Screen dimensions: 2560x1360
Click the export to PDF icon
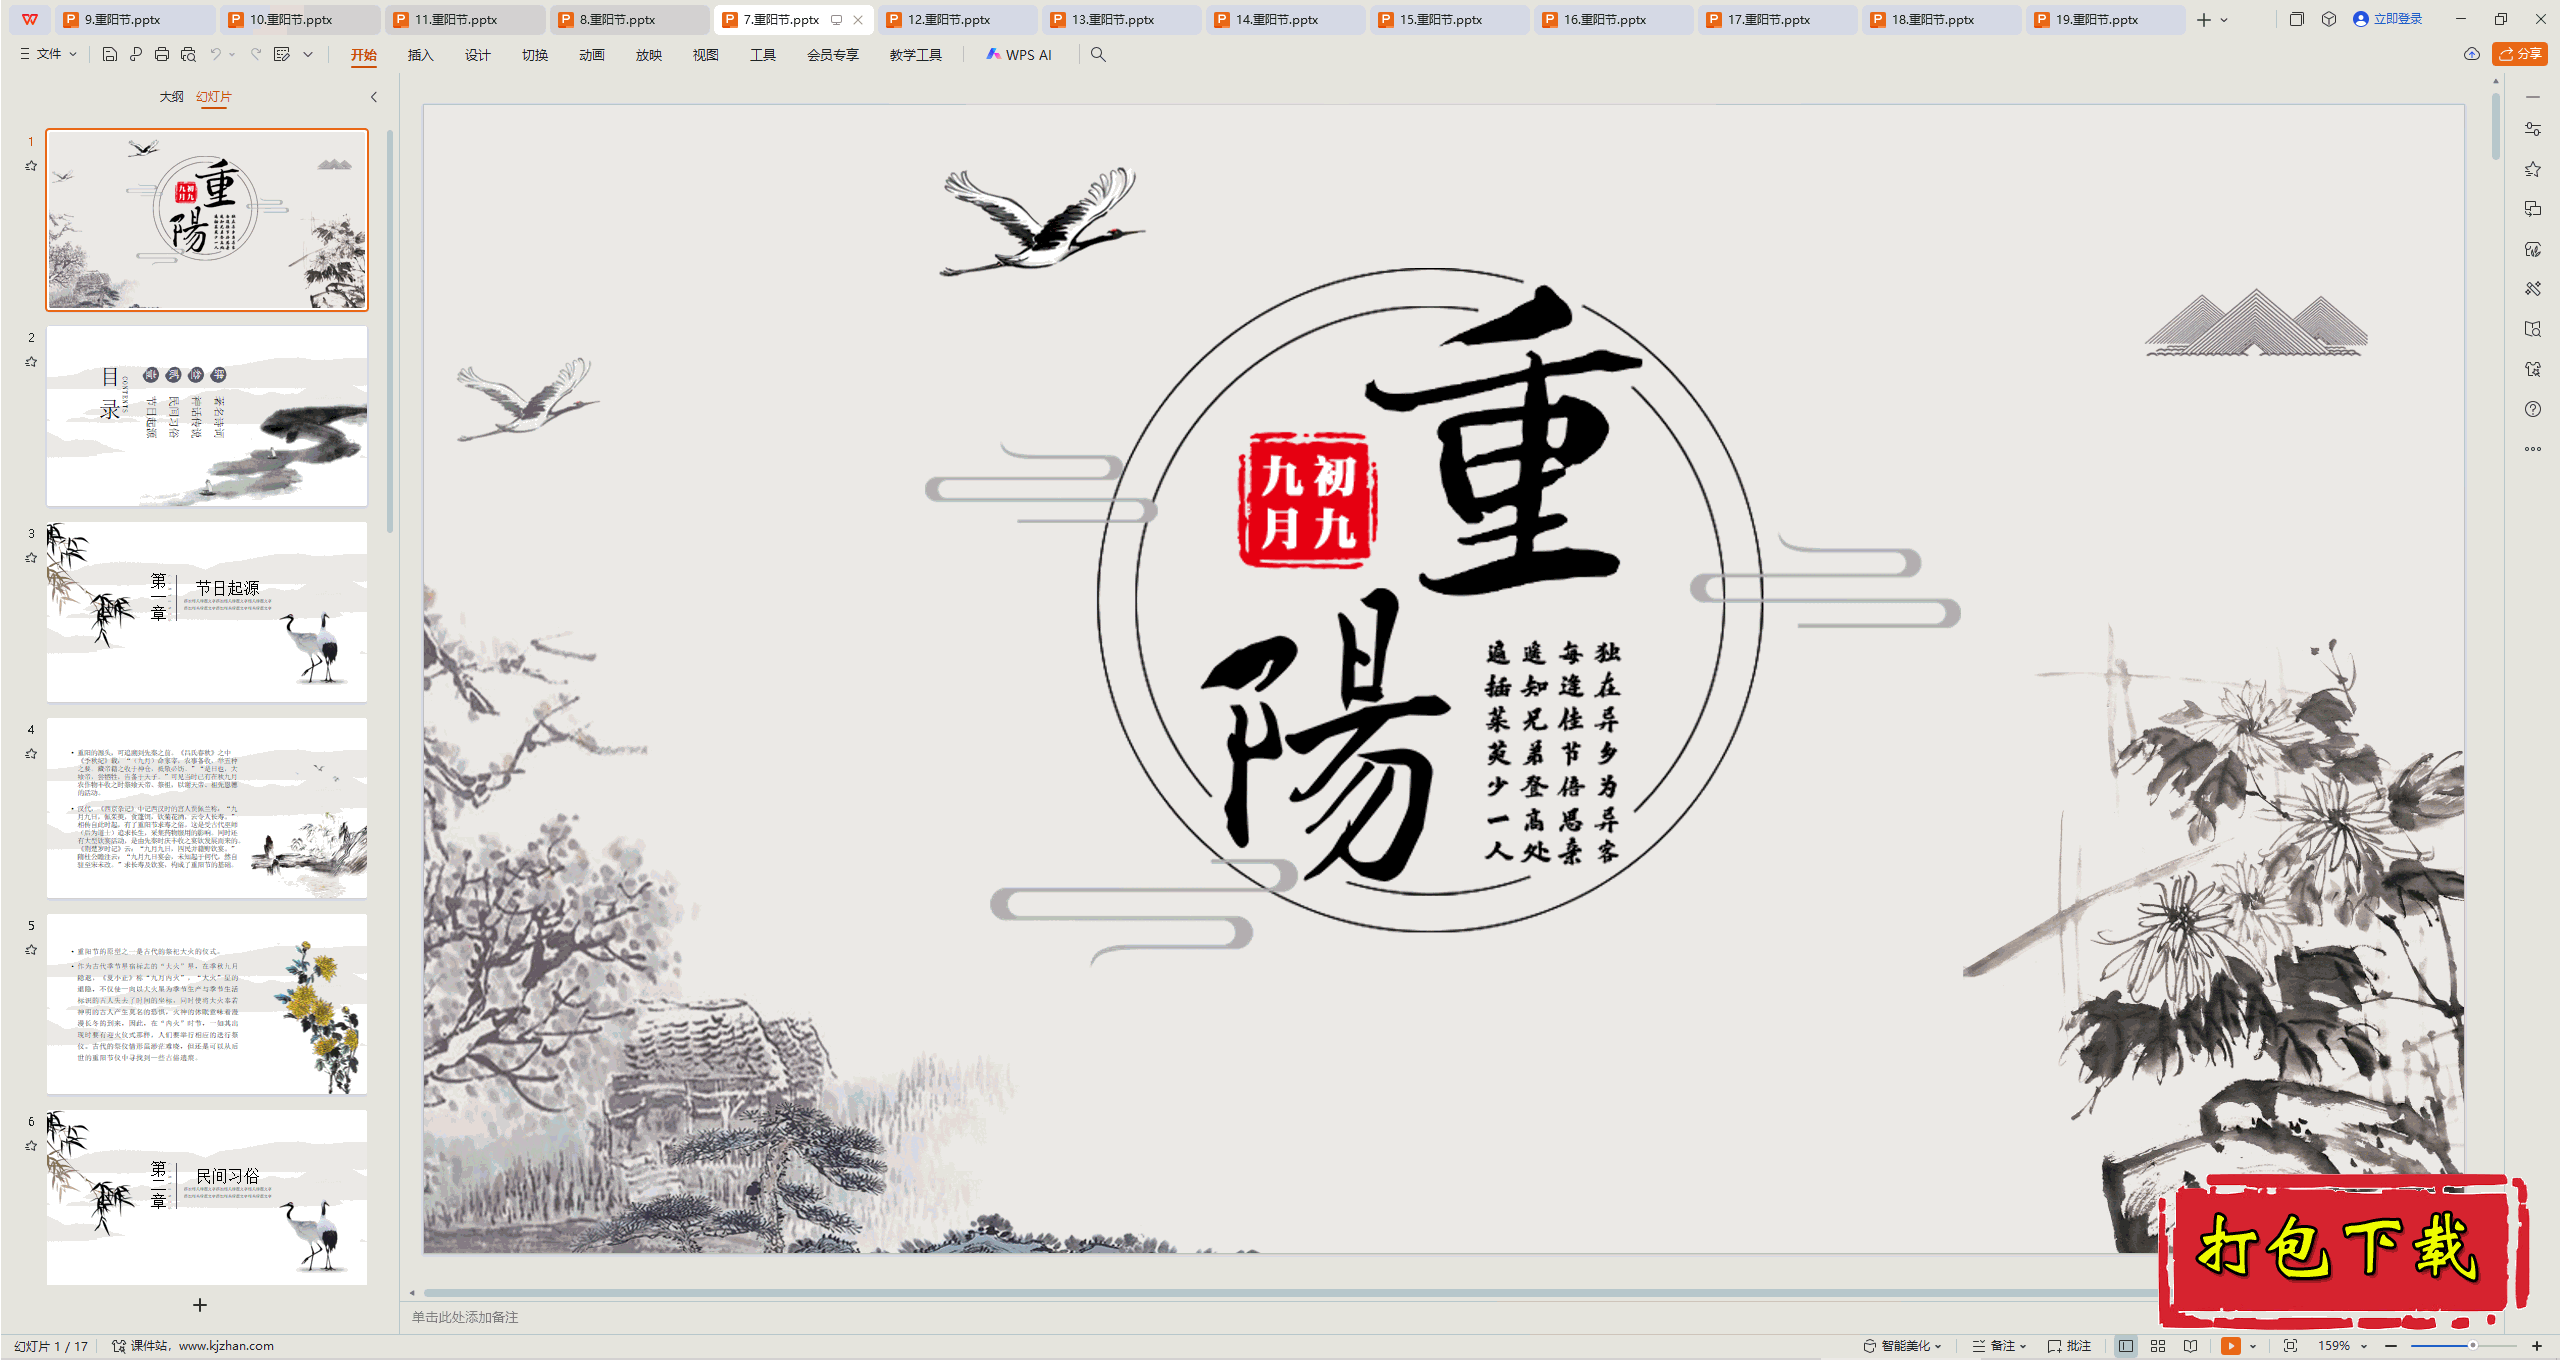point(136,54)
